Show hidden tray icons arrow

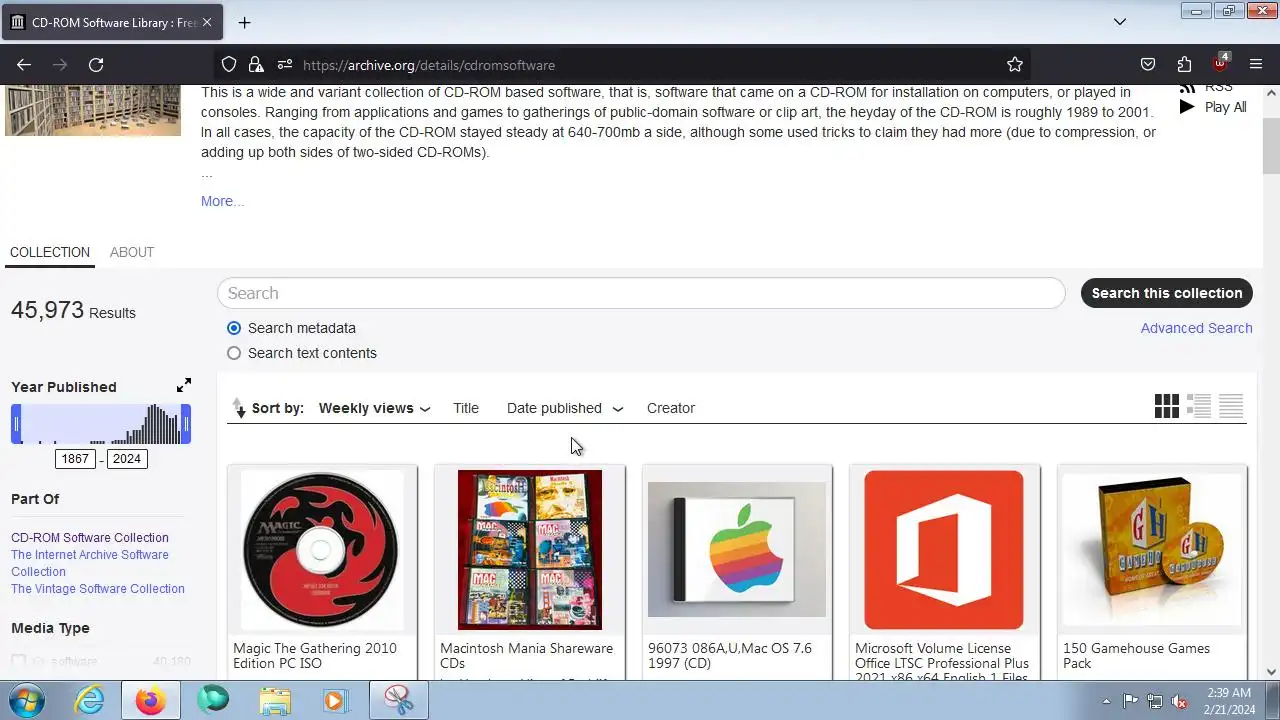[x=1106, y=701]
